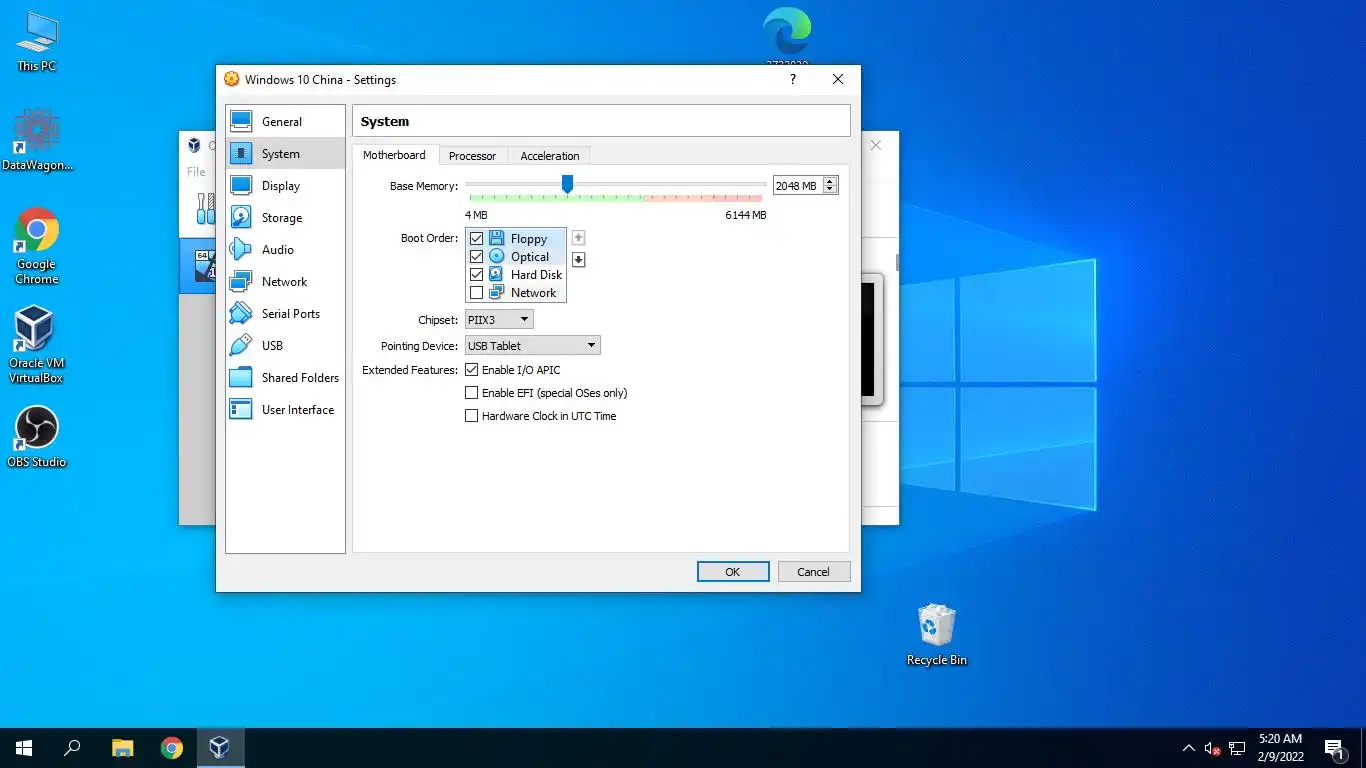Expand the Chipset PIIX3 dropdown
The width and height of the screenshot is (1366, 768).
pos(499,319)
